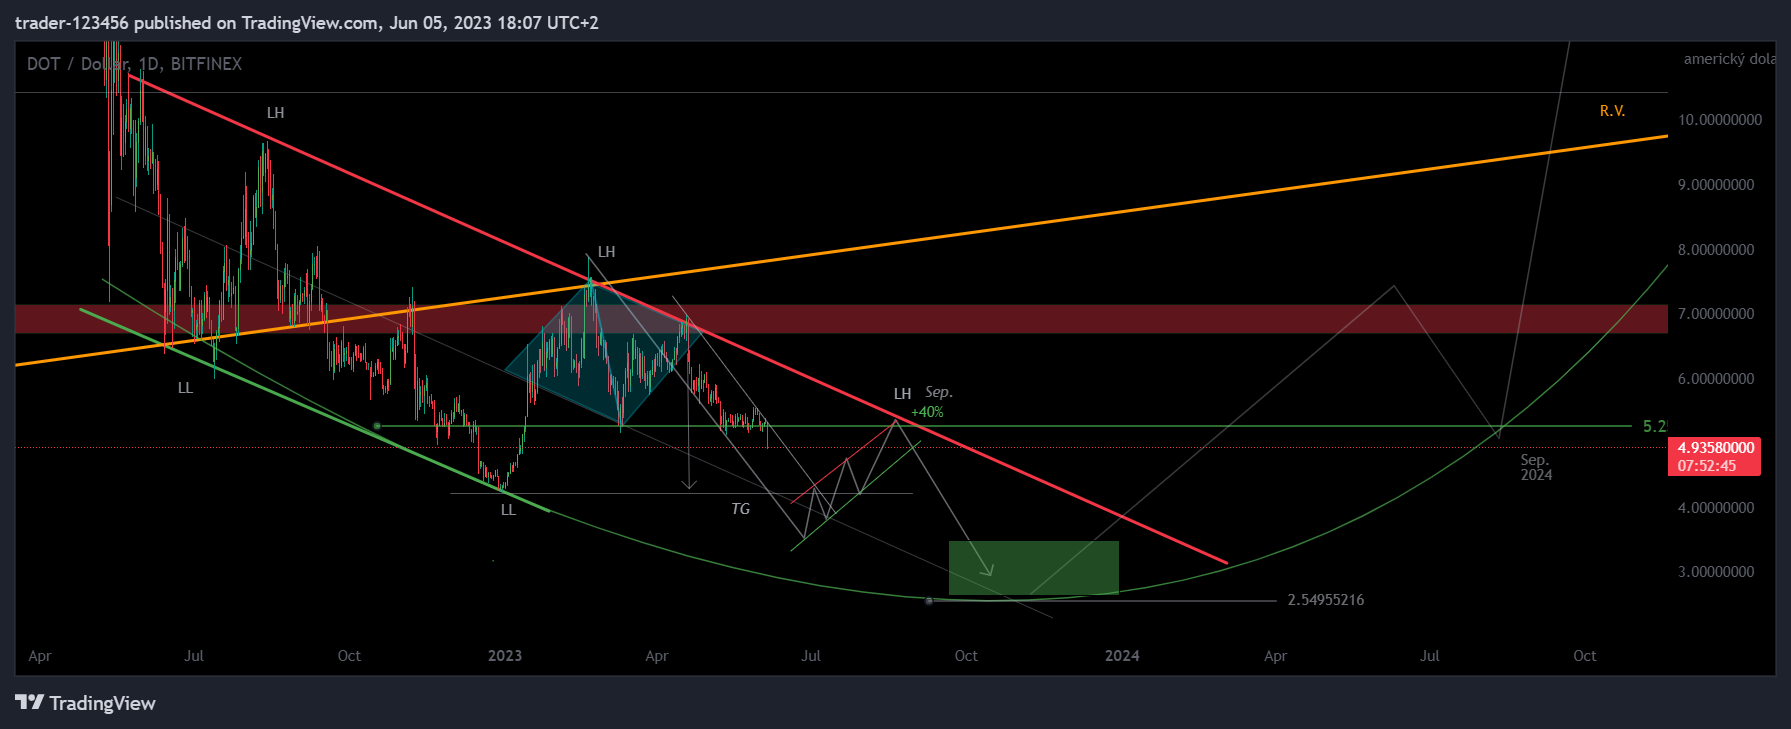Select the Sep. 2024 date annotation
Image resolution: width=1791 pixels, height=729 pixels.
point(1536,467)
